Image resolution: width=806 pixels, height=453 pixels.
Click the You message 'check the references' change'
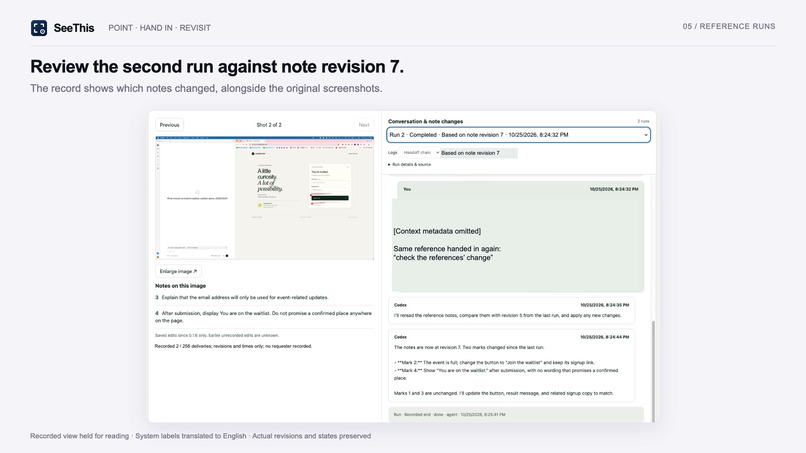tap(518, 237)
